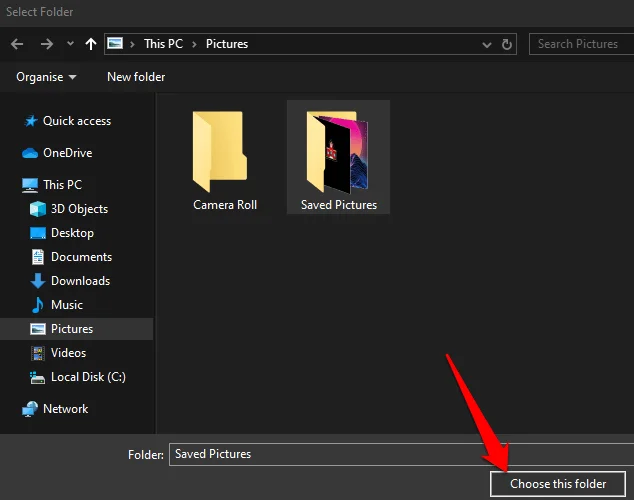Expand chevron after address bar icon
The height and width of the screenshot is (500, 634).
point(132,44)
